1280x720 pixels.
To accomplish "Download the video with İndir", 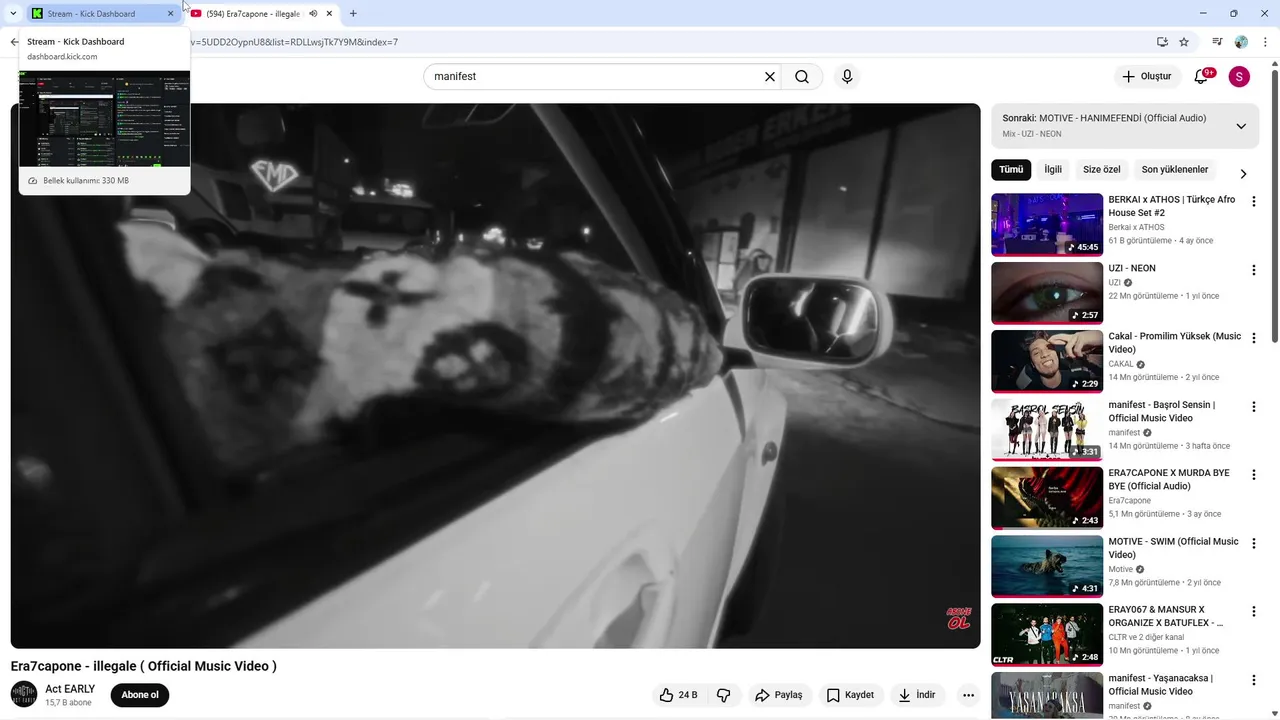I will pyautogui.click(x=917, y=695).
